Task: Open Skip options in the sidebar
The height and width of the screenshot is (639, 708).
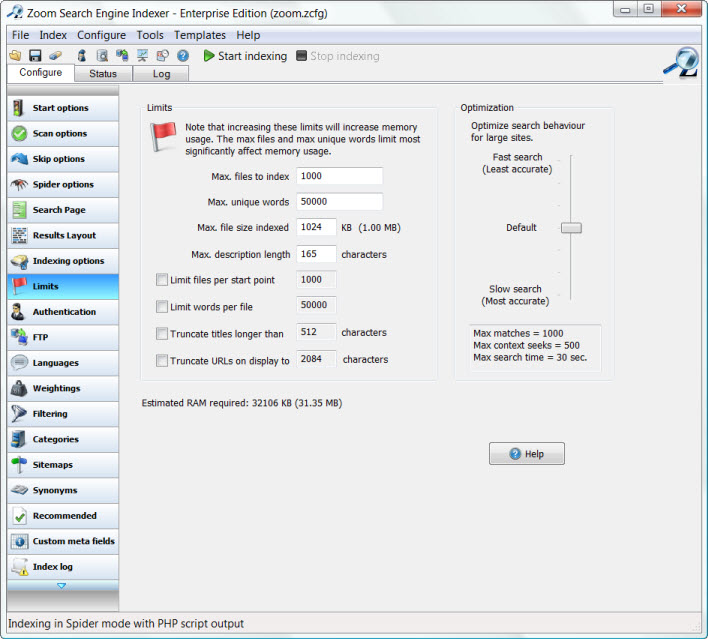Action: point(63,159)
